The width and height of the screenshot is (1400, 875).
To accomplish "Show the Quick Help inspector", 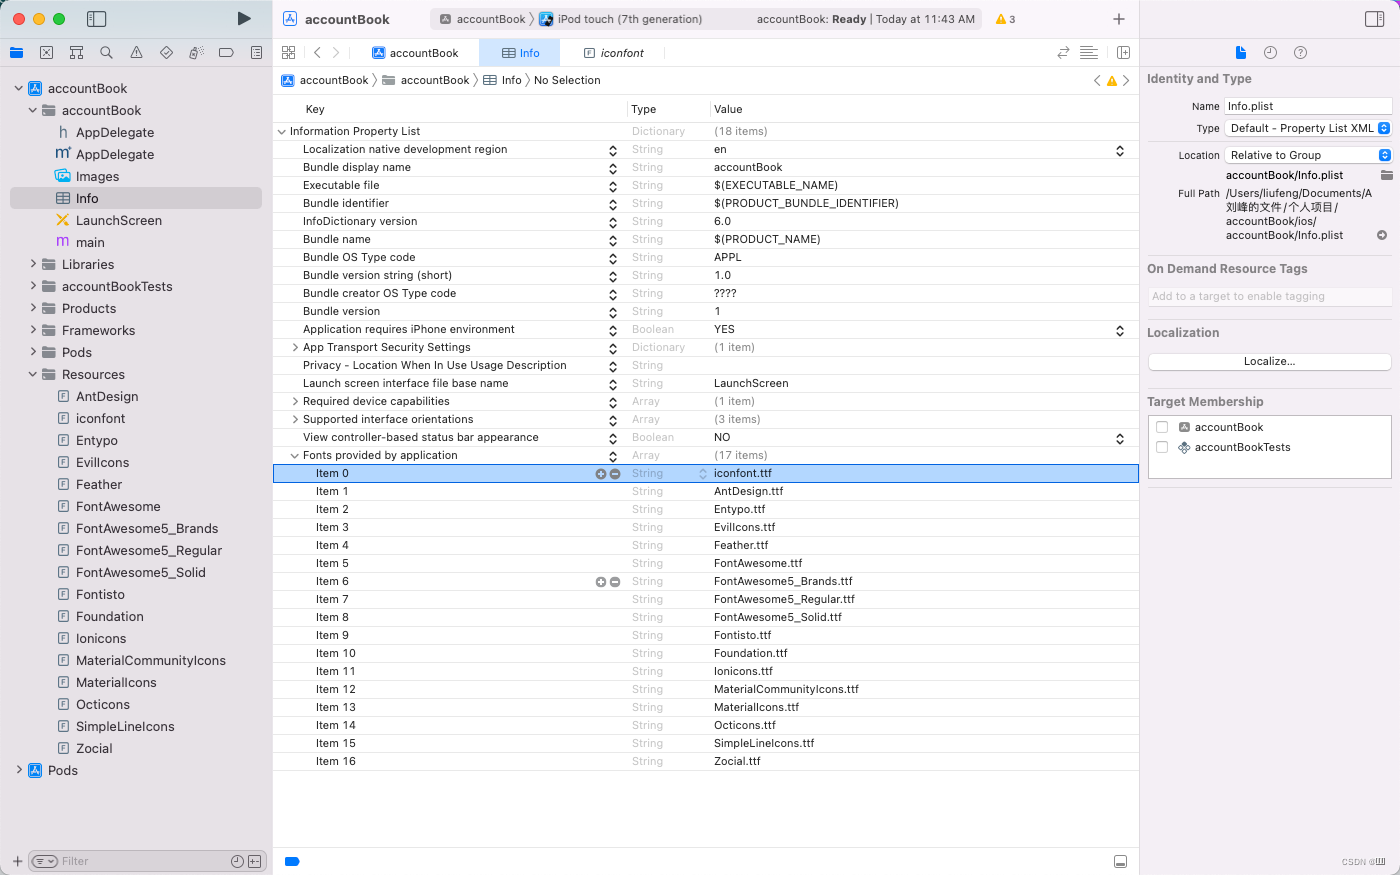I will [x=1300, y=53].
